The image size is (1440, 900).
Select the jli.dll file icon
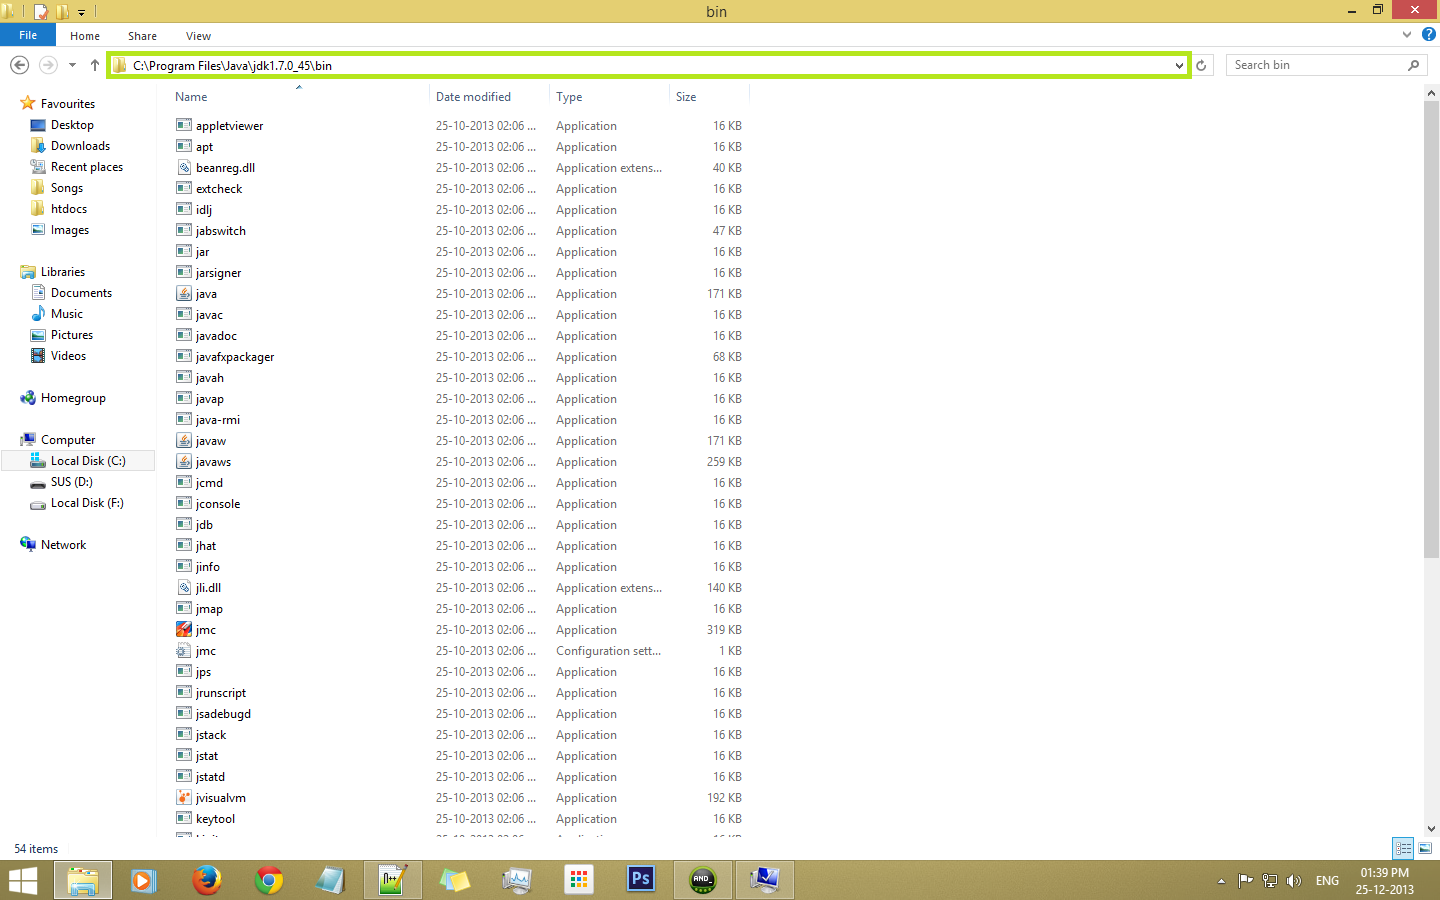(184, 588)
